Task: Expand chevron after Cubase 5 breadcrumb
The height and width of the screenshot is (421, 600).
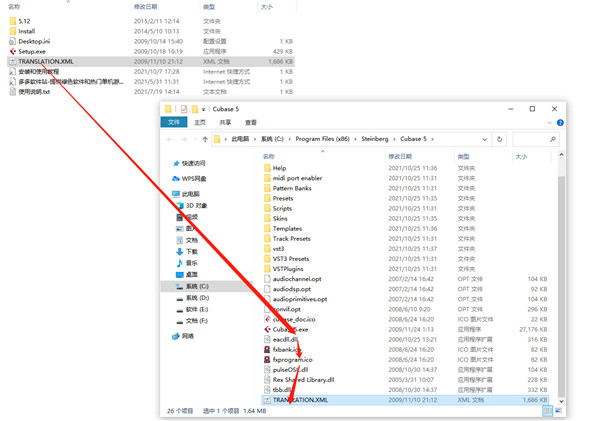Action: tap(432, 139)
